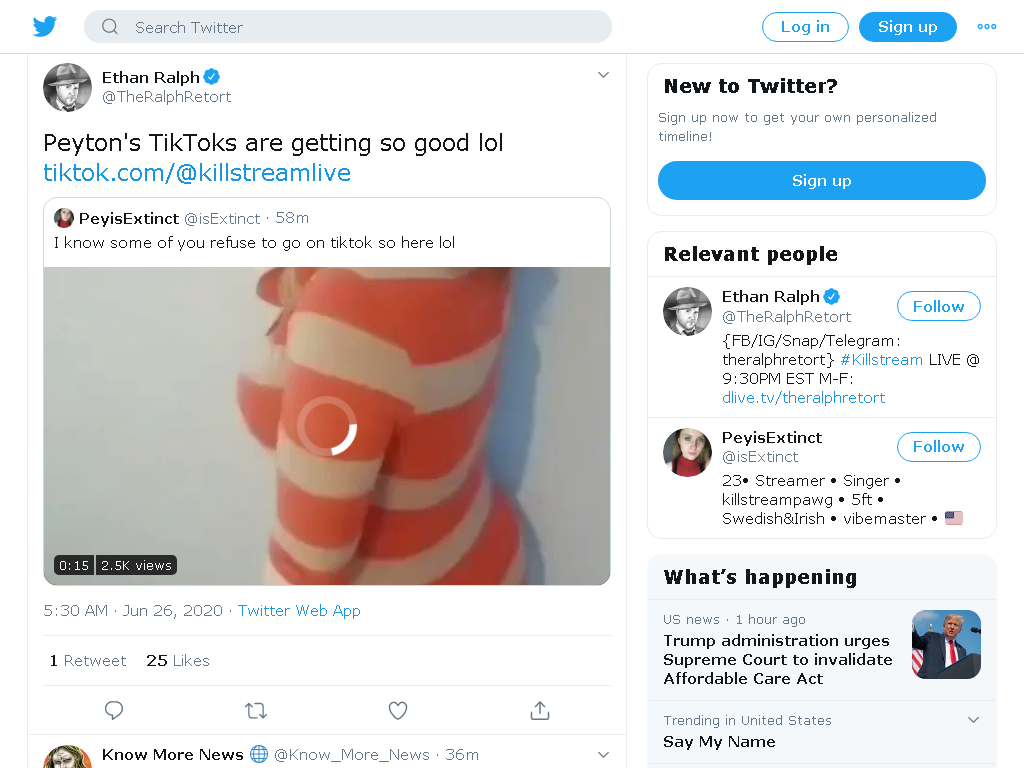The height and width of the screenshot is (768, 1024).
Task: Click the Twitter bird logo
Action: tap(44, 27)
